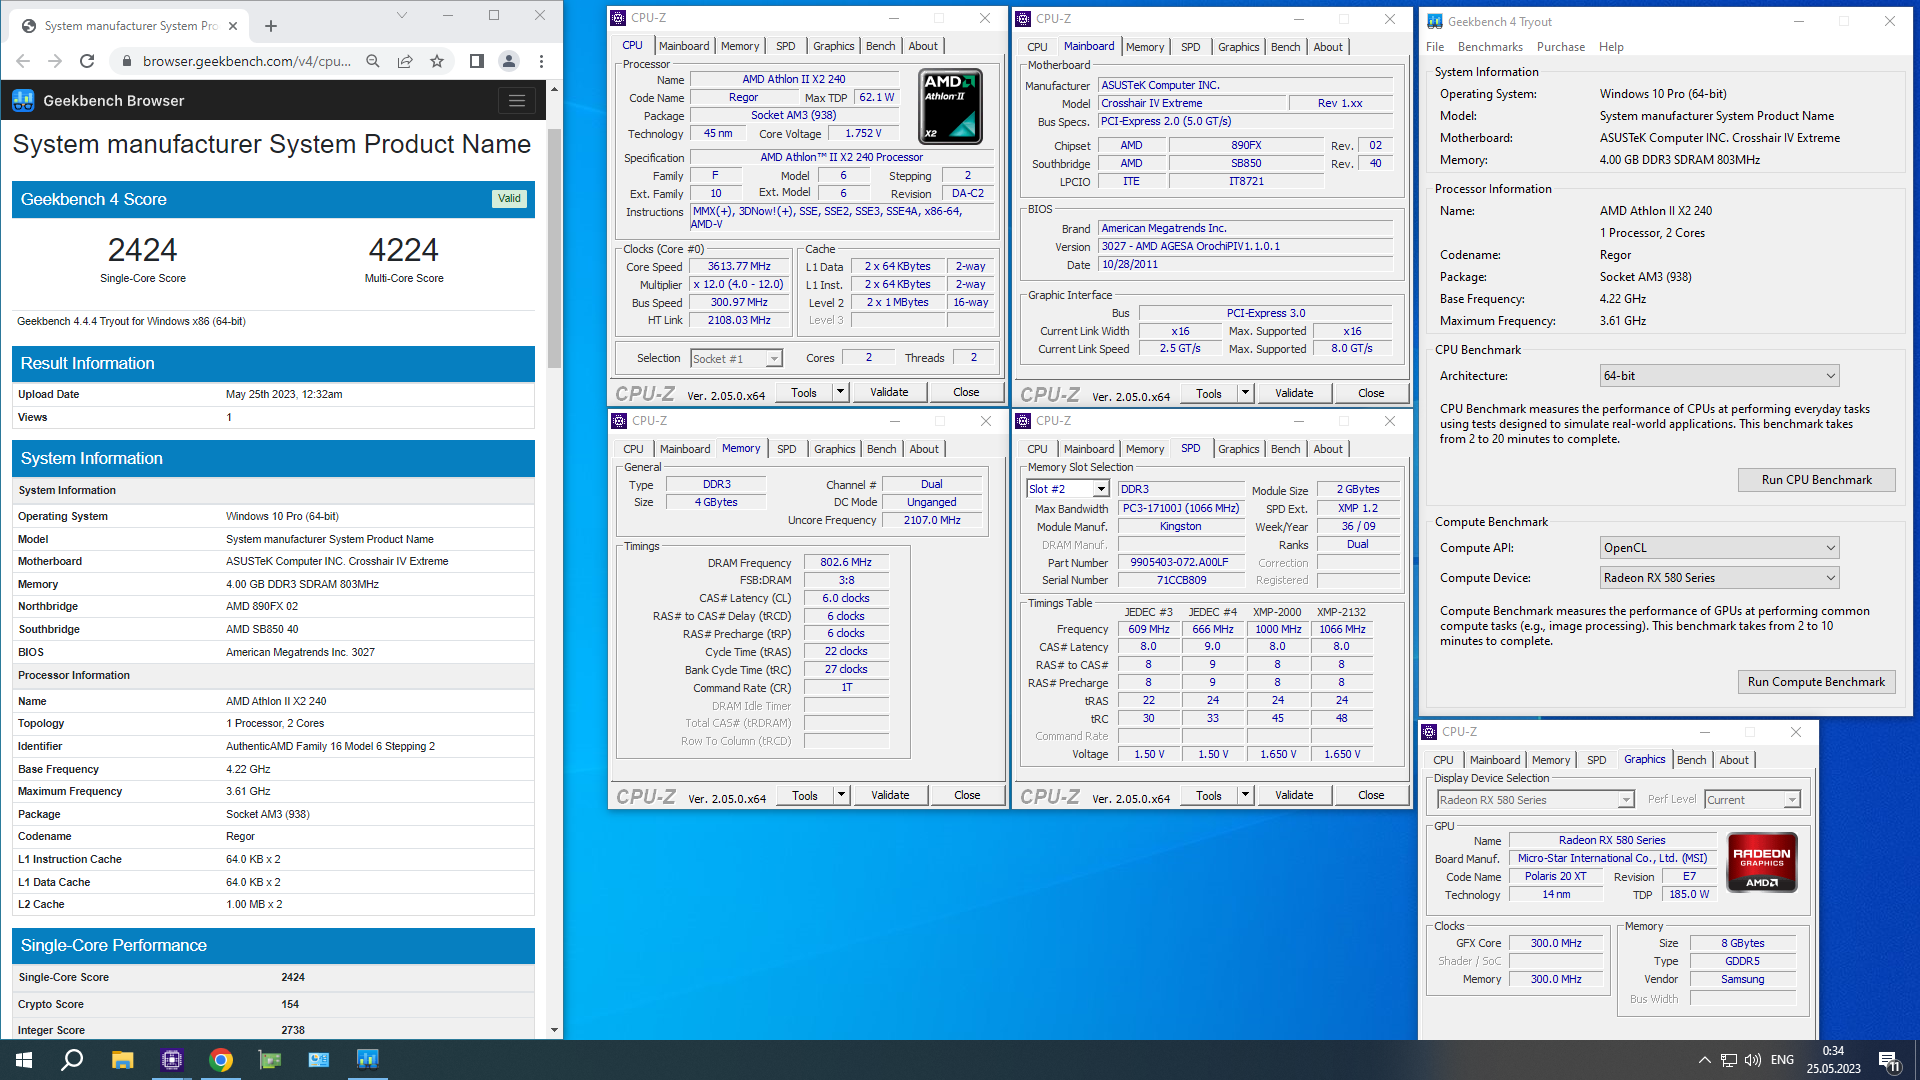Open Chrome three-dot menu
The width and height of the screenshot is (1920, 1080).
541,61
